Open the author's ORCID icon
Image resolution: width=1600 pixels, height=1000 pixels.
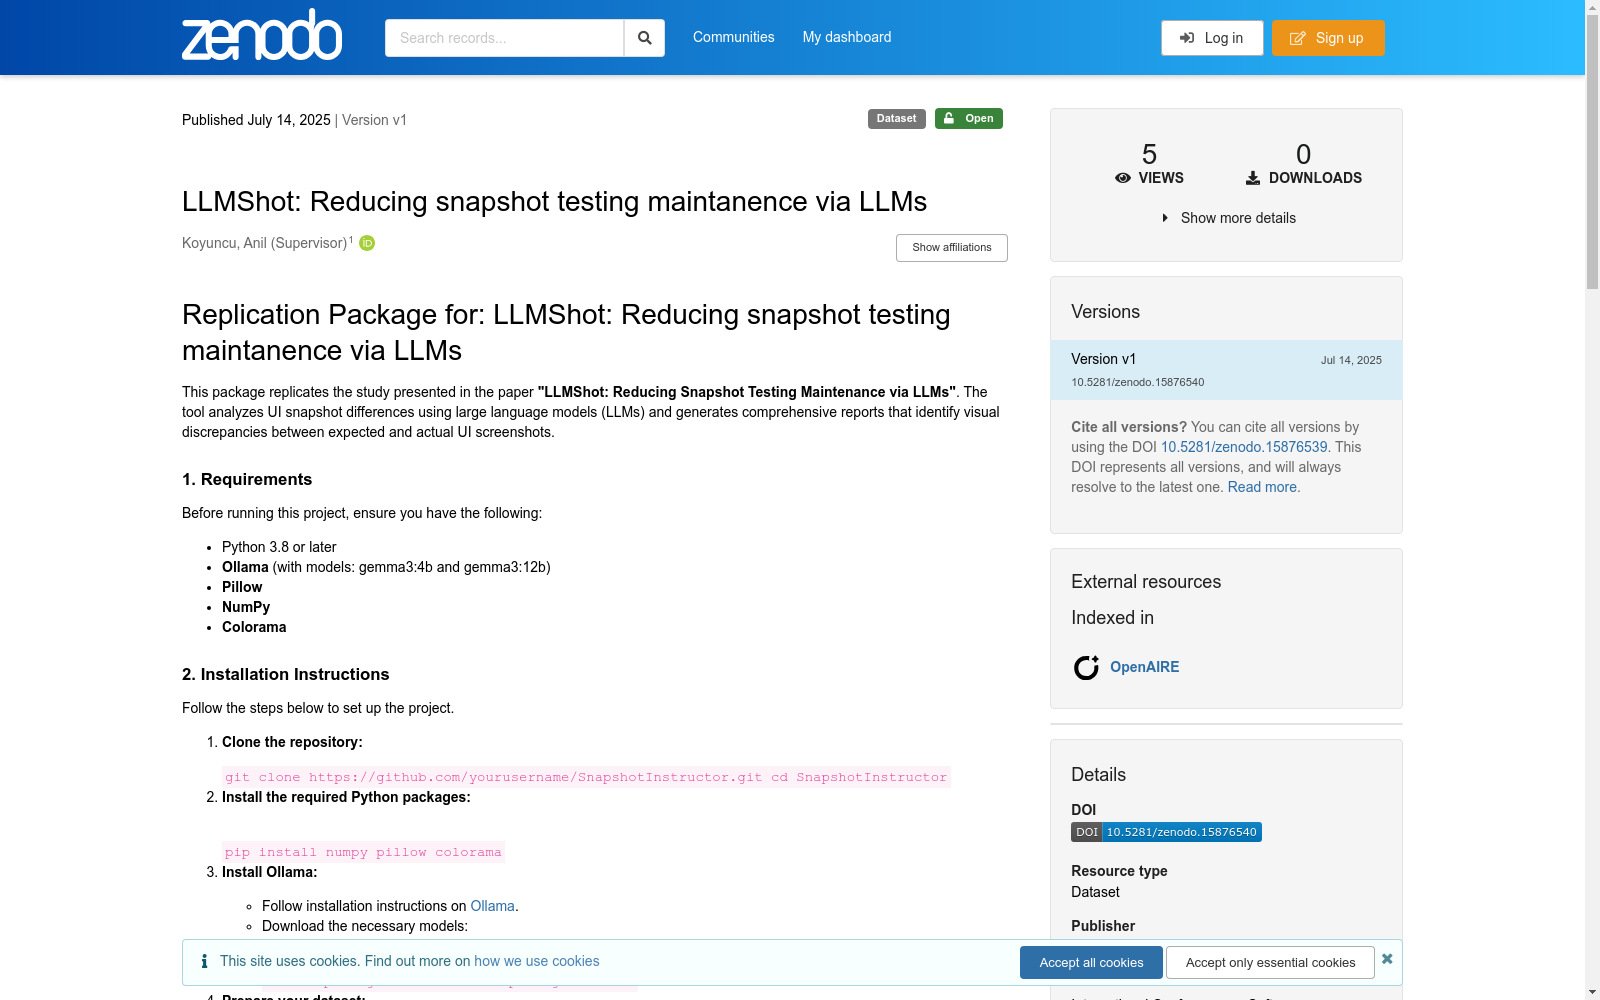coord(367,243)
